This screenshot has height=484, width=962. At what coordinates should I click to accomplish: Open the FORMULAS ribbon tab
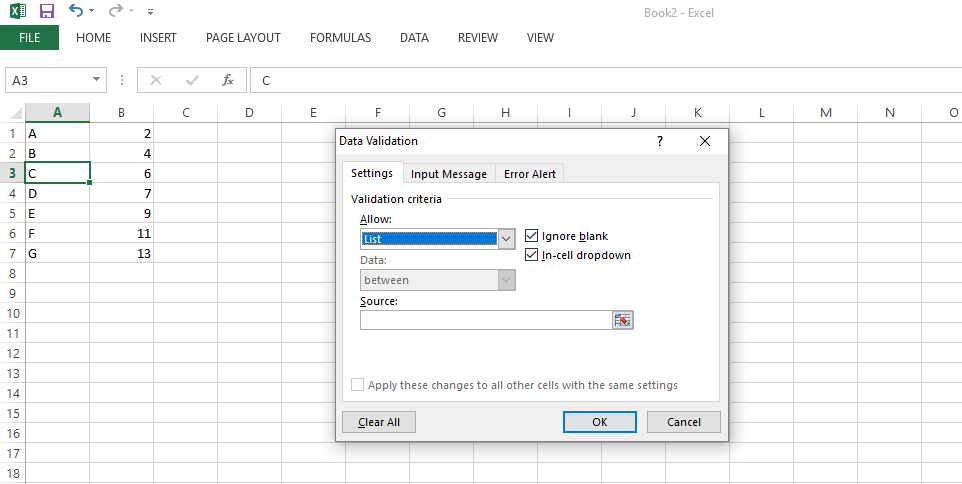point(340,38)
